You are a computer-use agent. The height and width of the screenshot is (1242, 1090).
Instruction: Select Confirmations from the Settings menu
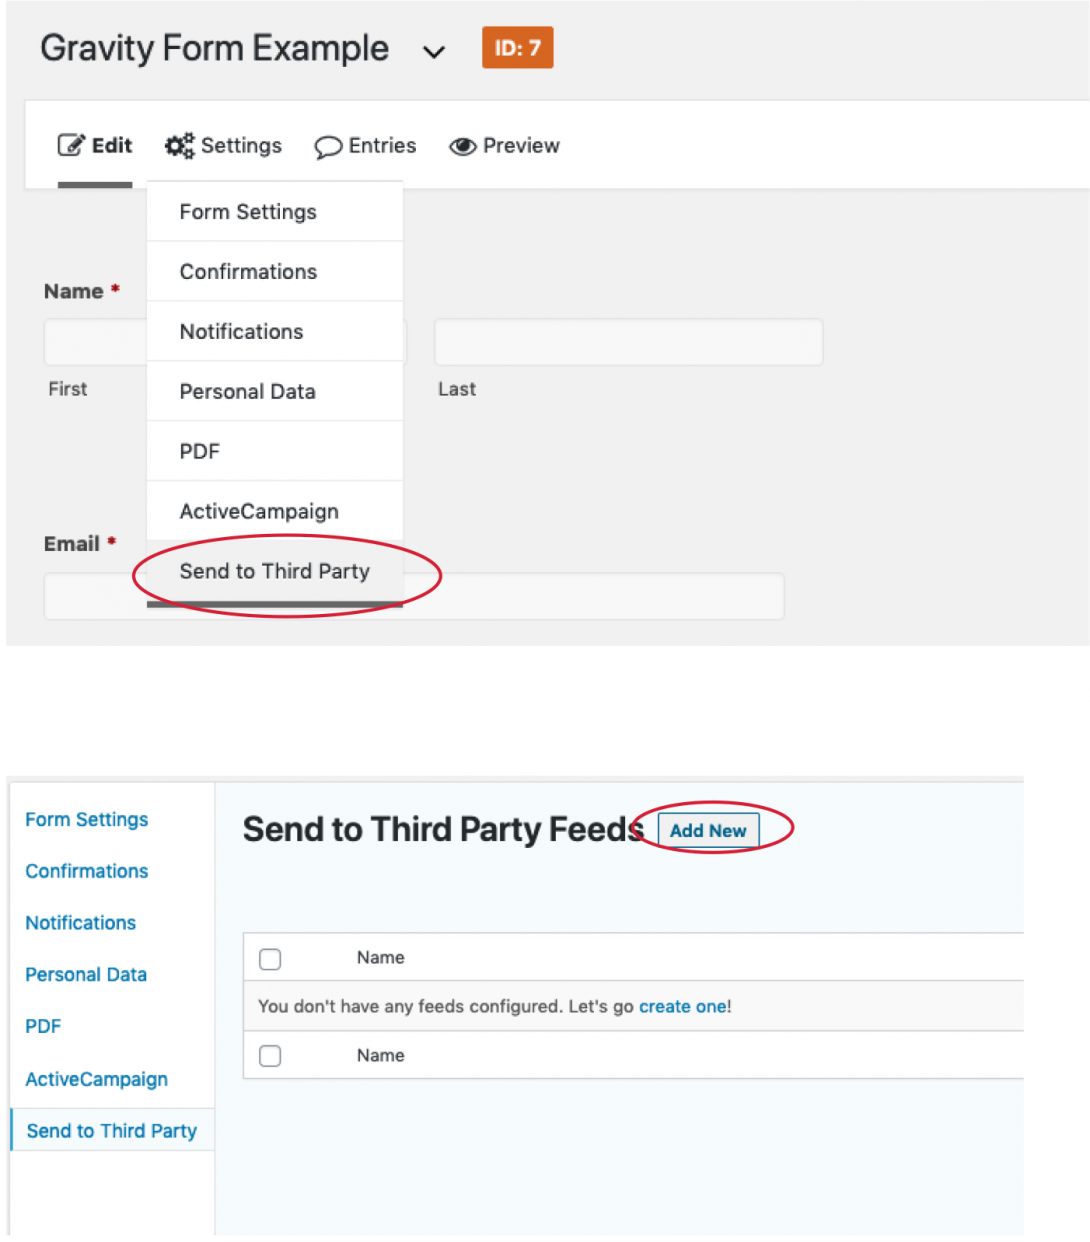click(248, 271)
